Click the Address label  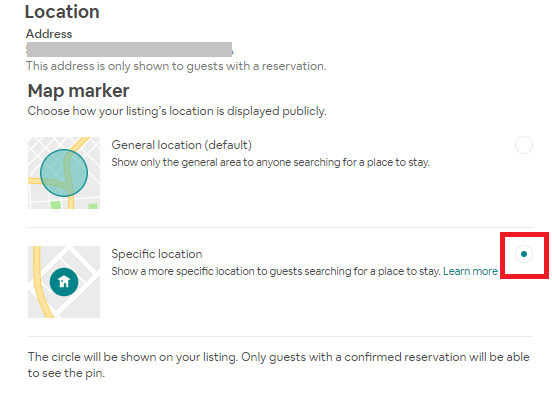(49, 34)
